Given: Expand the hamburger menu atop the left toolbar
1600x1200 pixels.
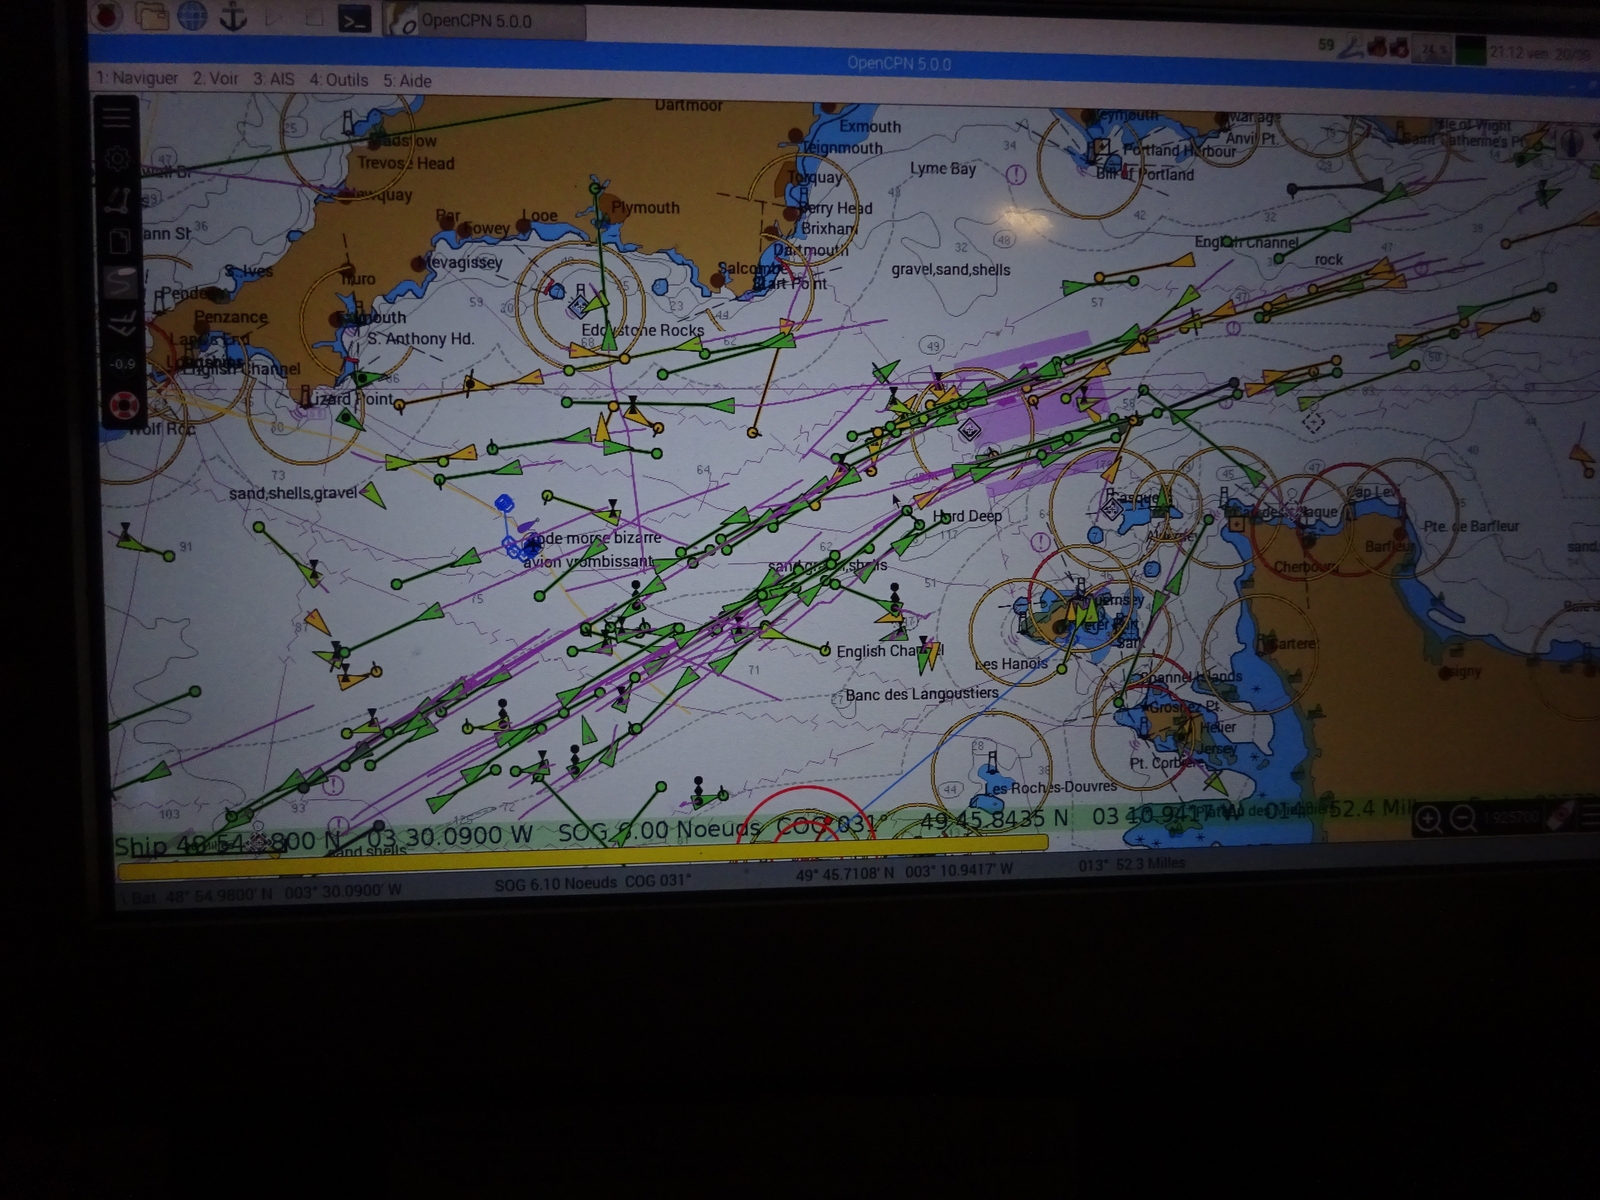Looking at the screenshot, I should point(117,117).
